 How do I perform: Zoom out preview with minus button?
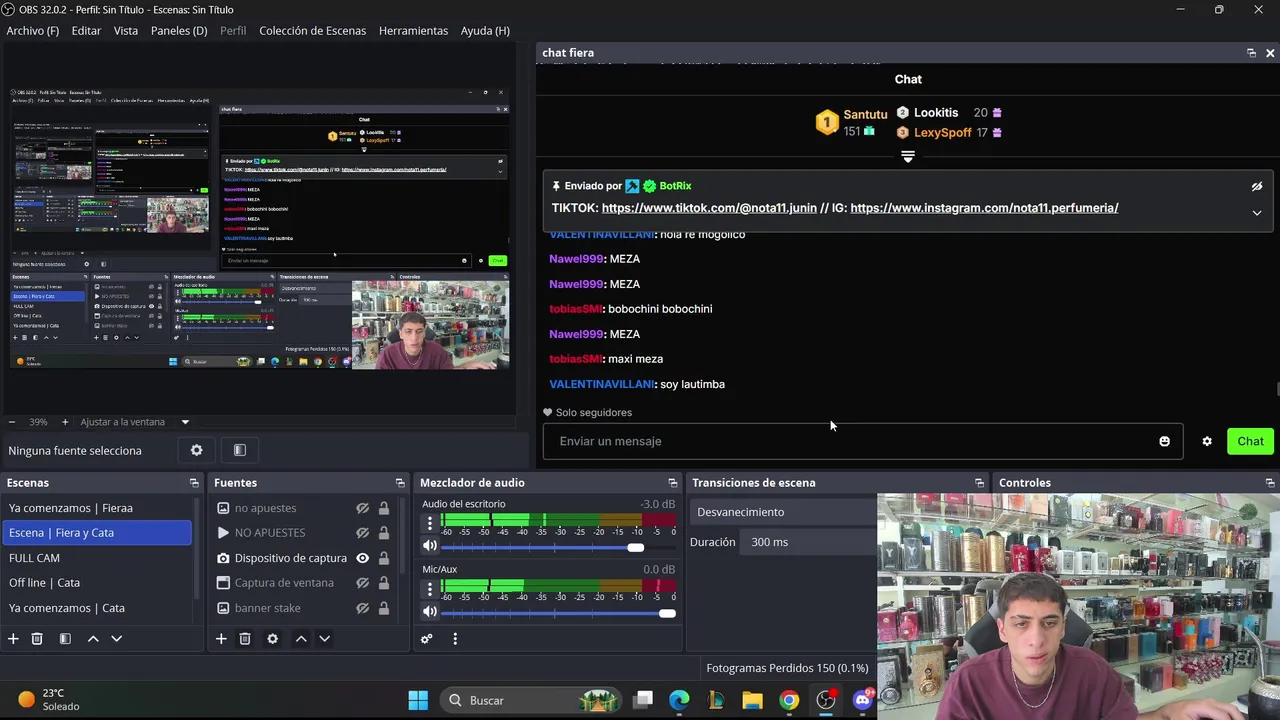click(10, 422)
